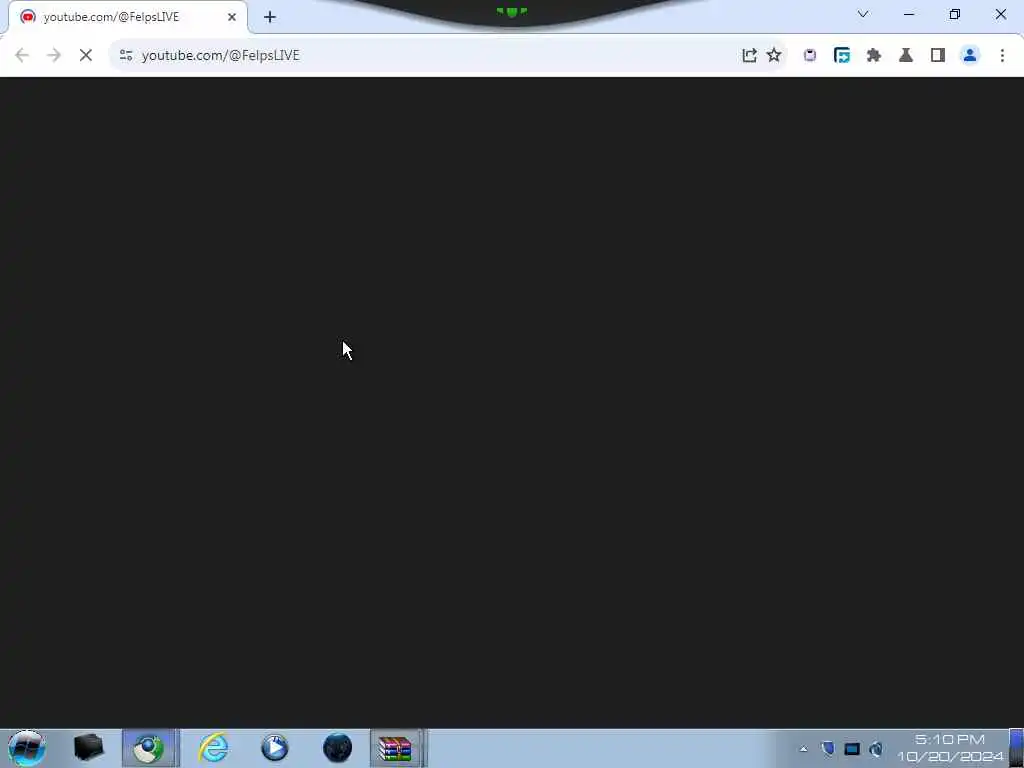Open the network tray icon

coord(852,749)
